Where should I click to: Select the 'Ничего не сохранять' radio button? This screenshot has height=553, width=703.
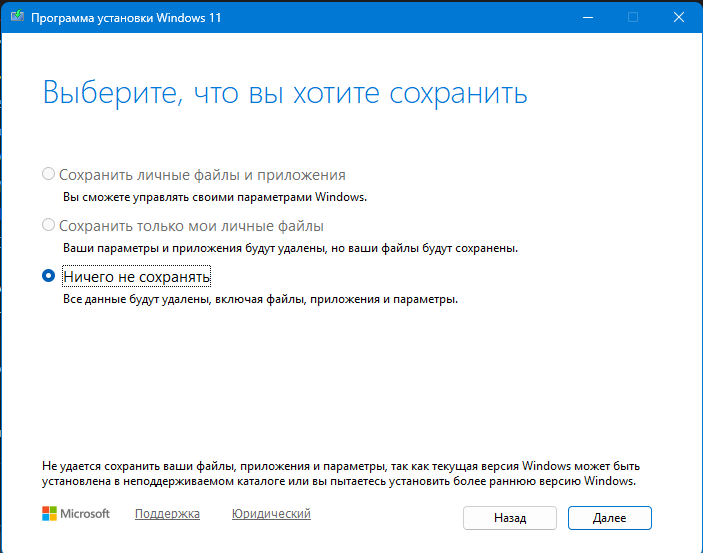[48, 275]
